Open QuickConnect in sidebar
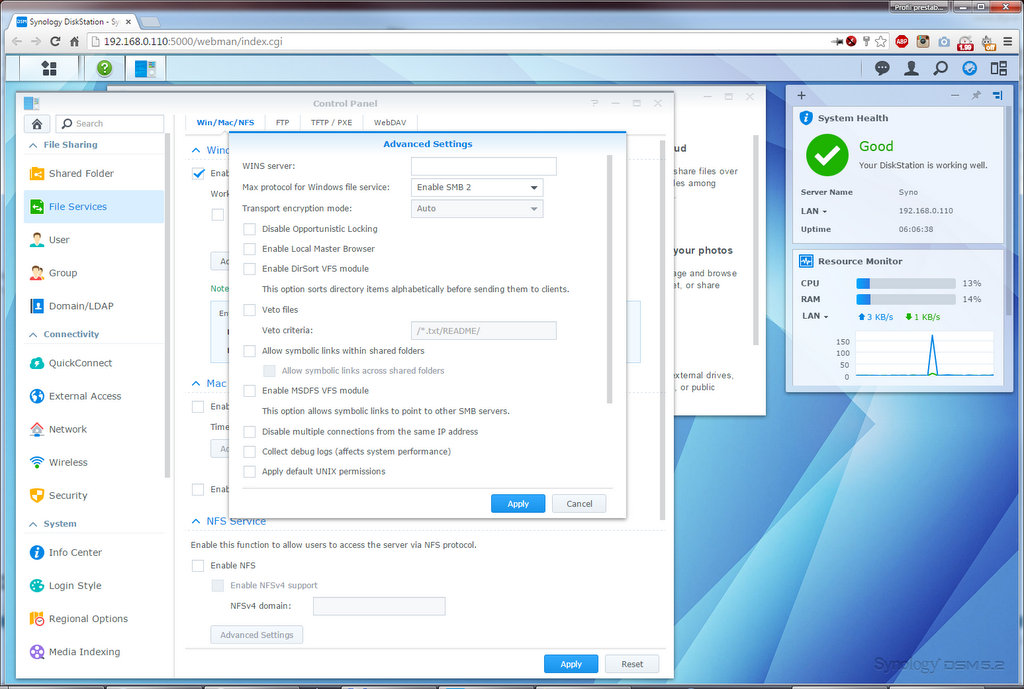Viewport: 1024px width, 689px height. click(x=94, y=363)
